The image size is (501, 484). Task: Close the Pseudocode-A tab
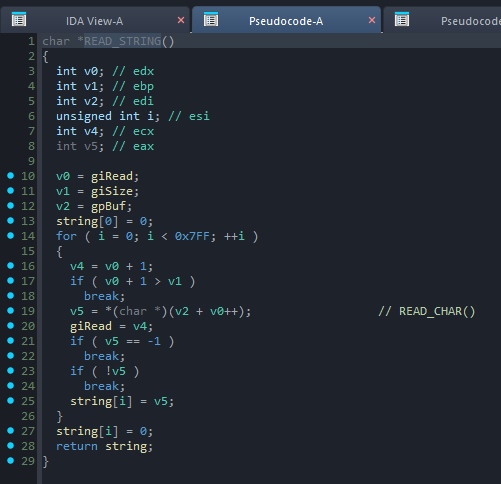[x=372, y=20]
